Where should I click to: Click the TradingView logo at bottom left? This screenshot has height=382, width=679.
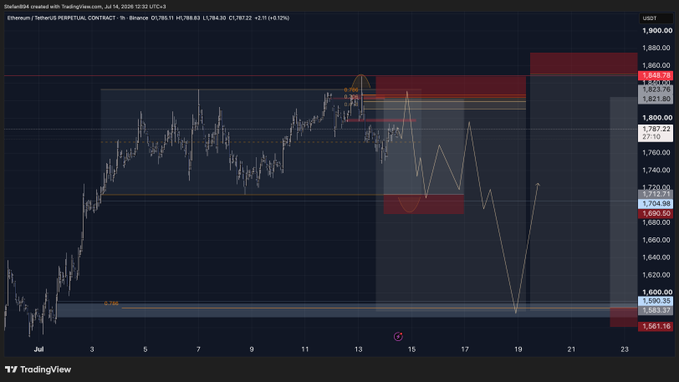(x=38, y=369)
